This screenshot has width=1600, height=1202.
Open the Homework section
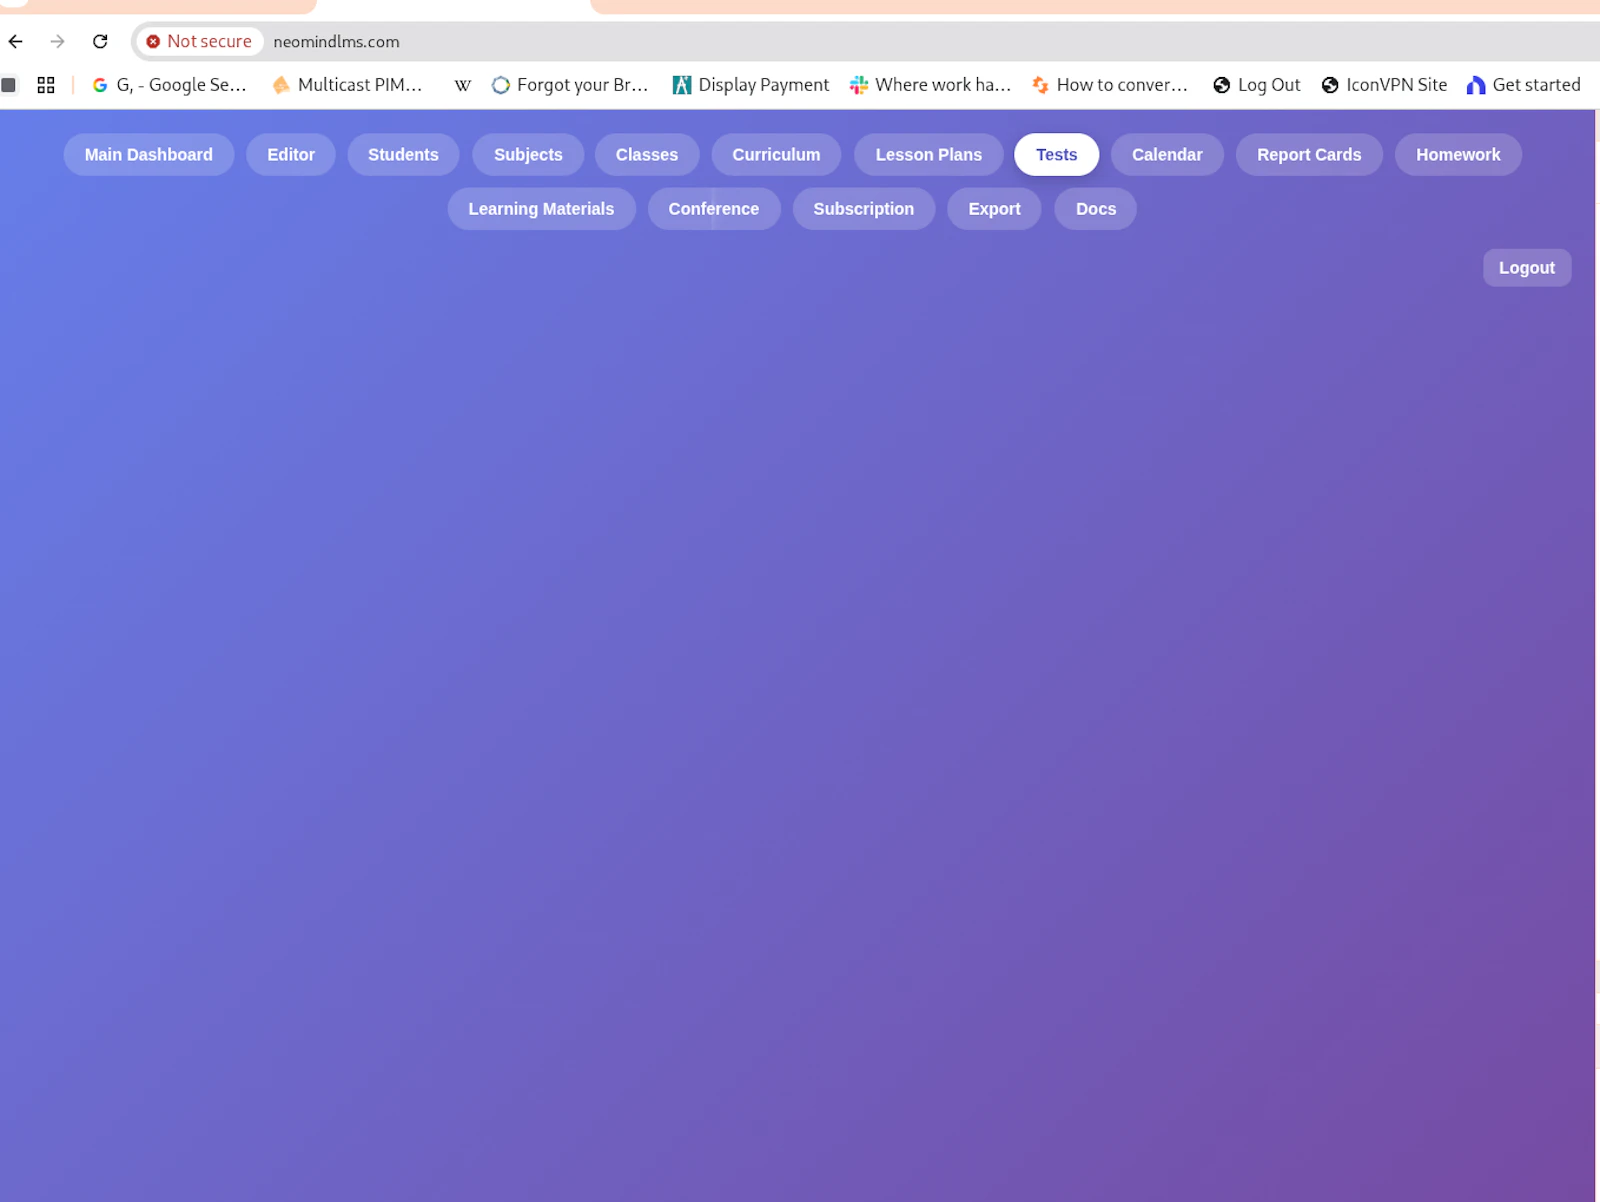1458,155
